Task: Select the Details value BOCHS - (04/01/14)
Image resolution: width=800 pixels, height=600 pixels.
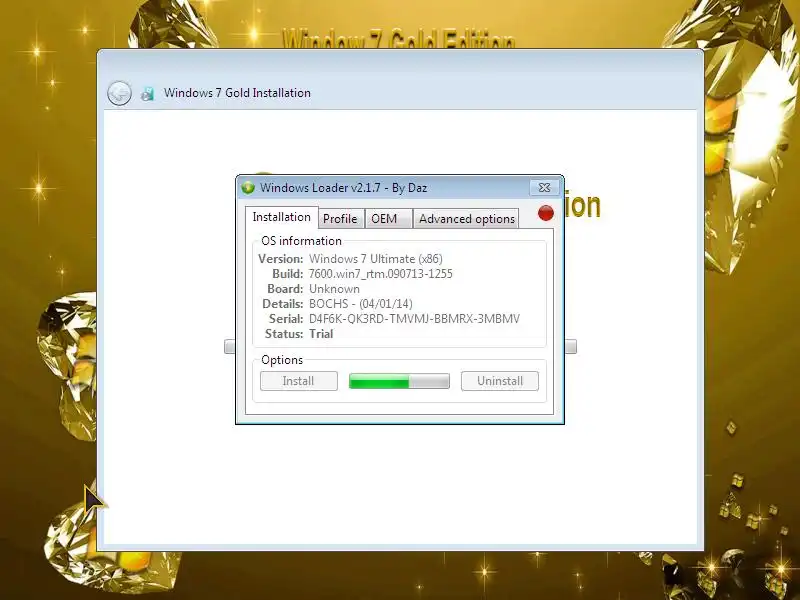Action: (x=361, y=304)
